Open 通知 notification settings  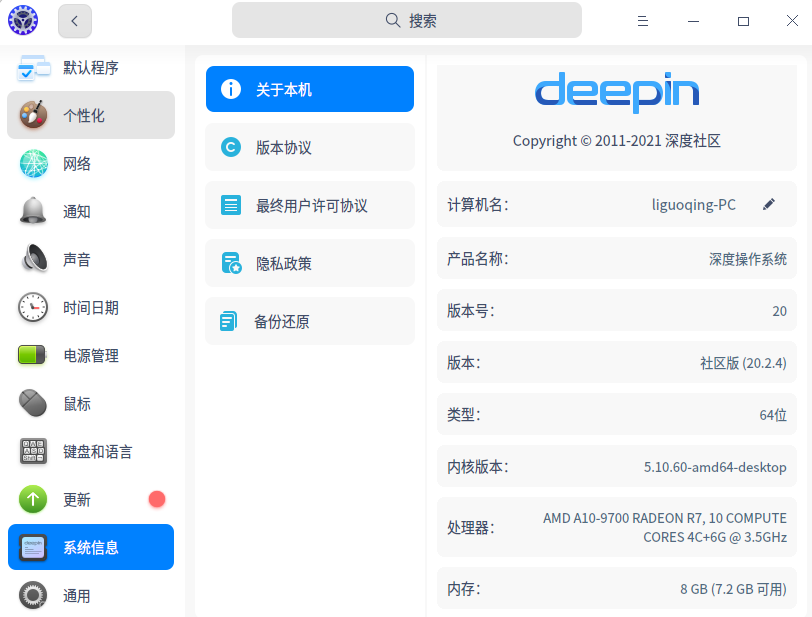tap(91, 211)
